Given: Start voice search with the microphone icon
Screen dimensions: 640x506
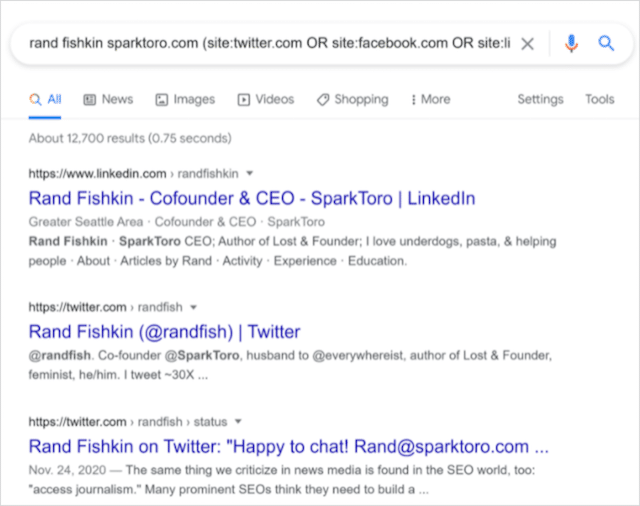Looking at the screenshot, I should (571, 44).
